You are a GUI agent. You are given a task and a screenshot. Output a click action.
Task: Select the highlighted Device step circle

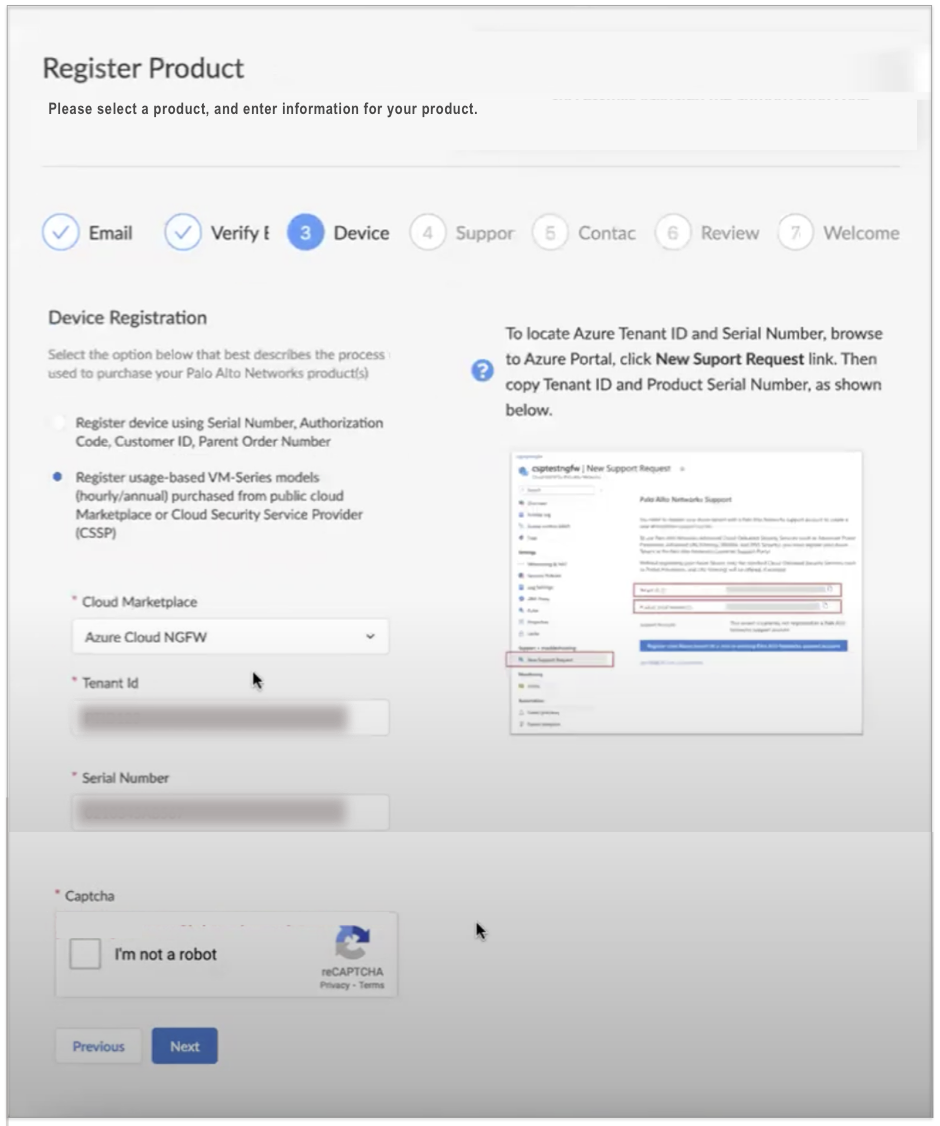tap(304, 231)
